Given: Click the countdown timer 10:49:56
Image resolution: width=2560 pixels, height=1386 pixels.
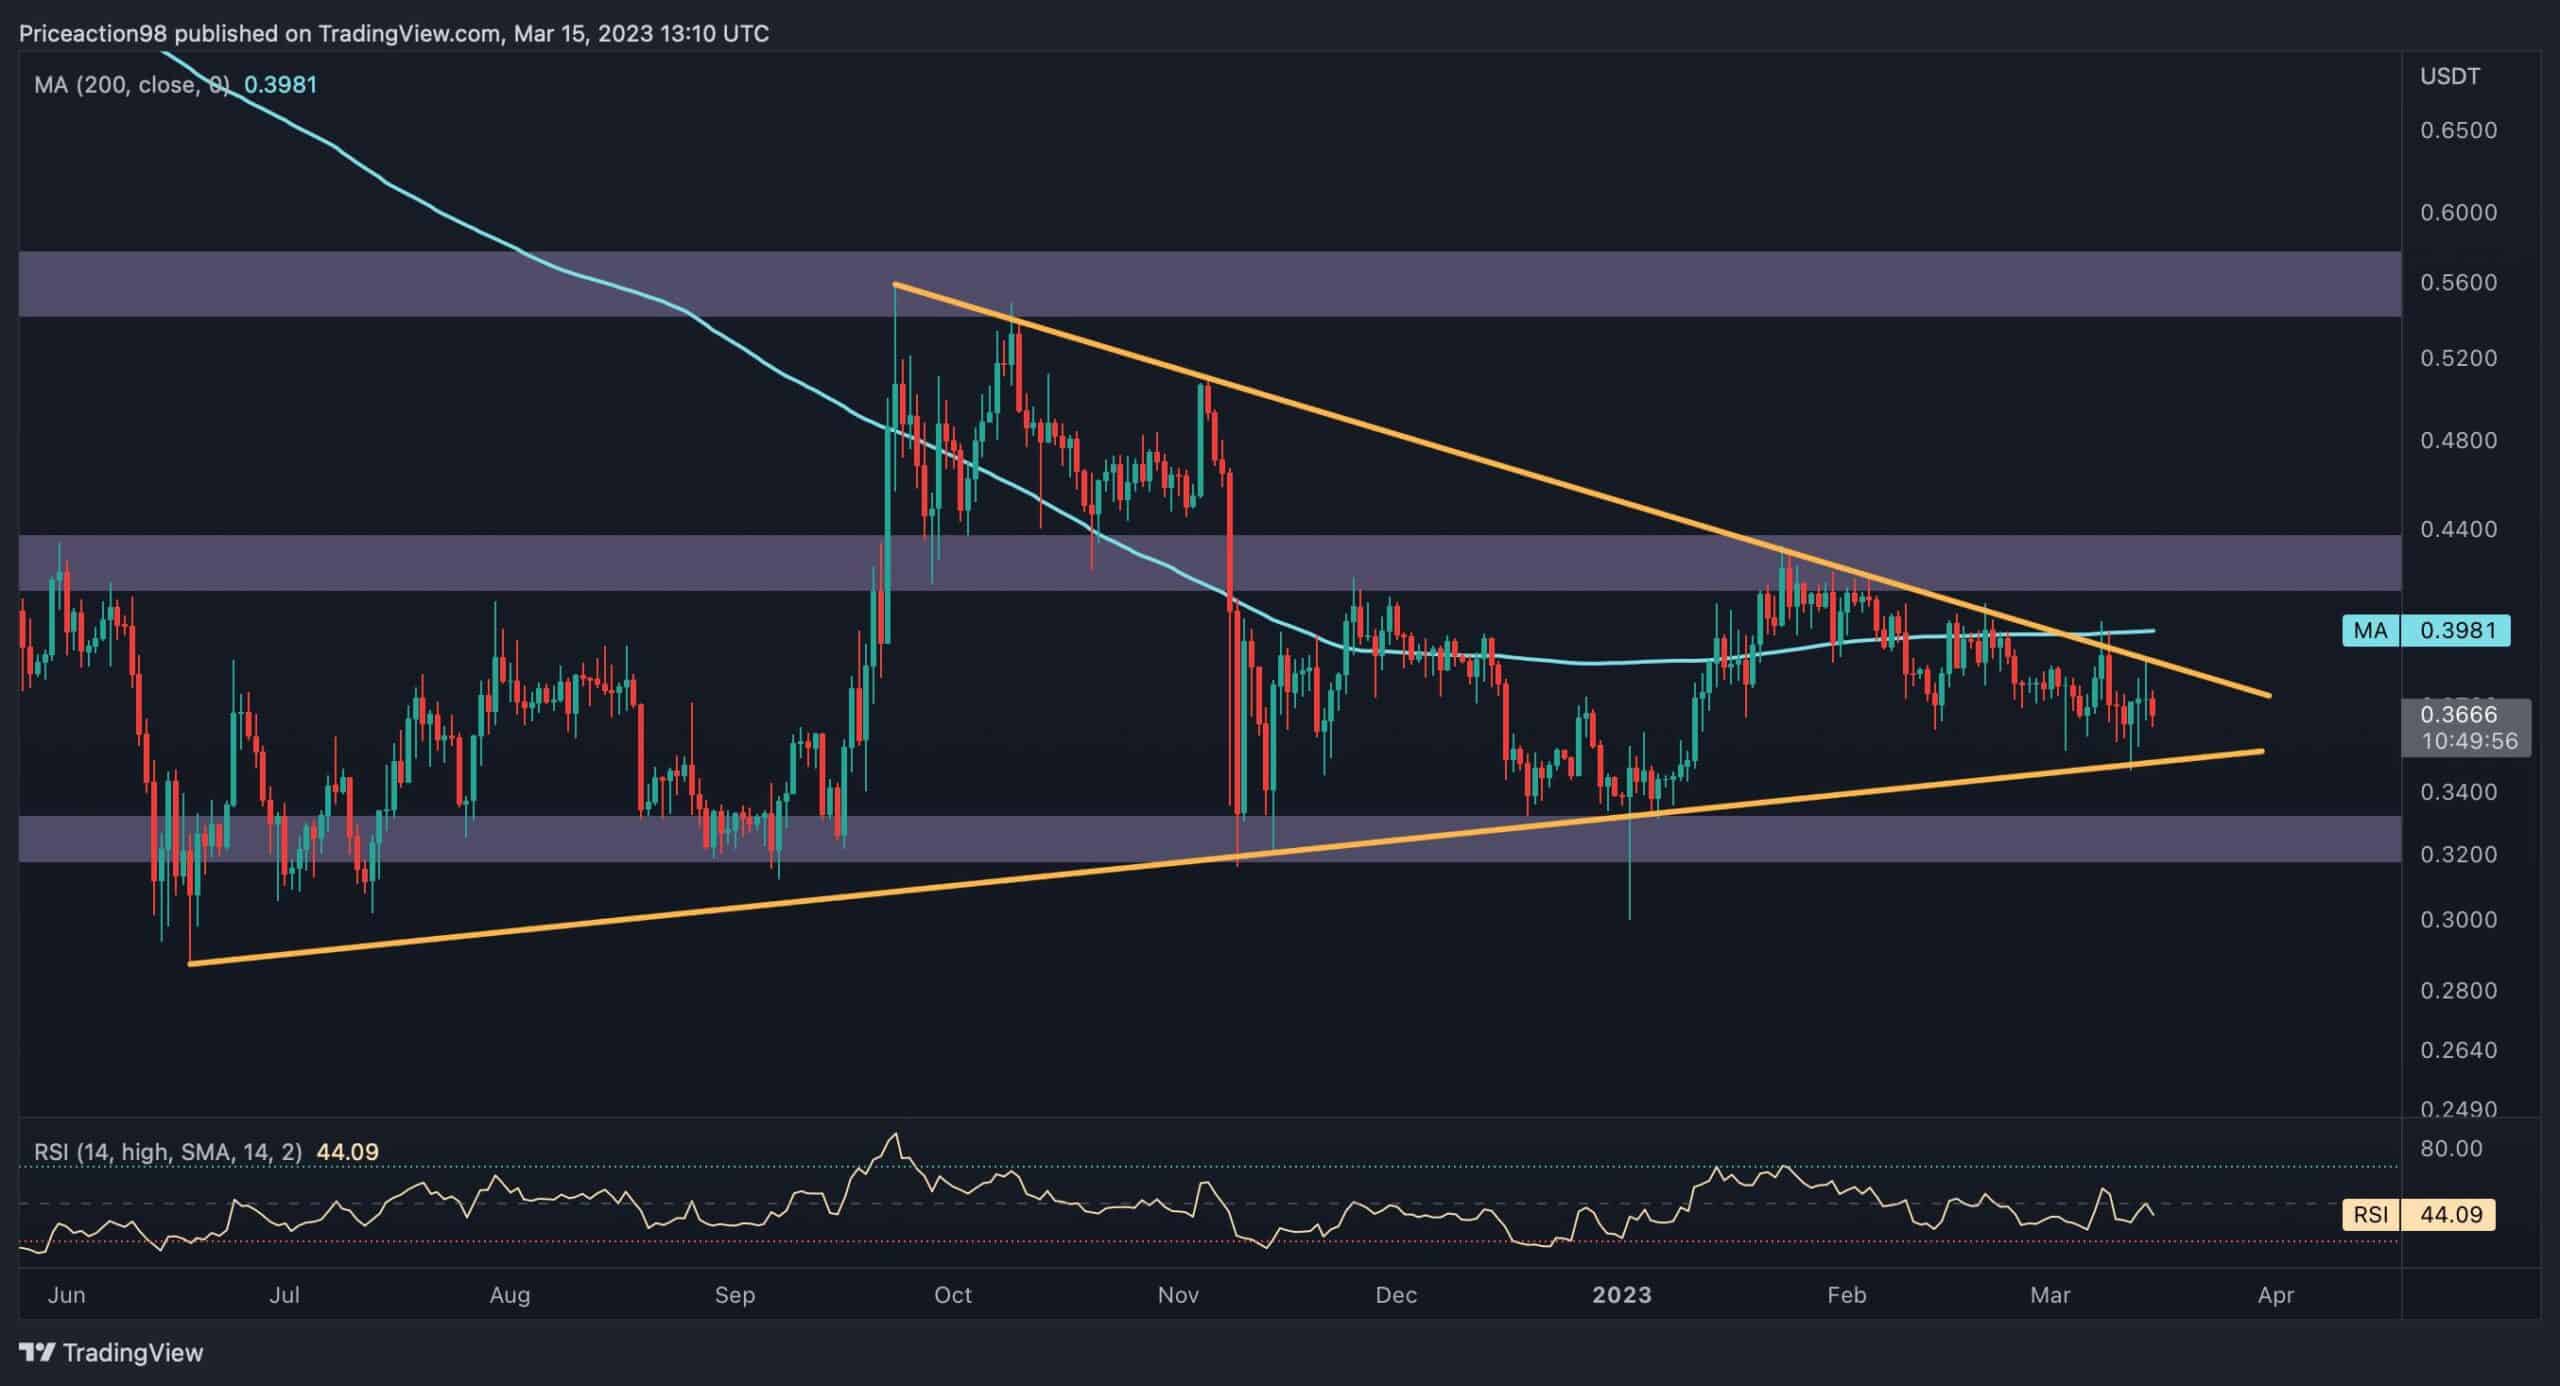Looking at the screenshot, I should (x=2468, y=741).
